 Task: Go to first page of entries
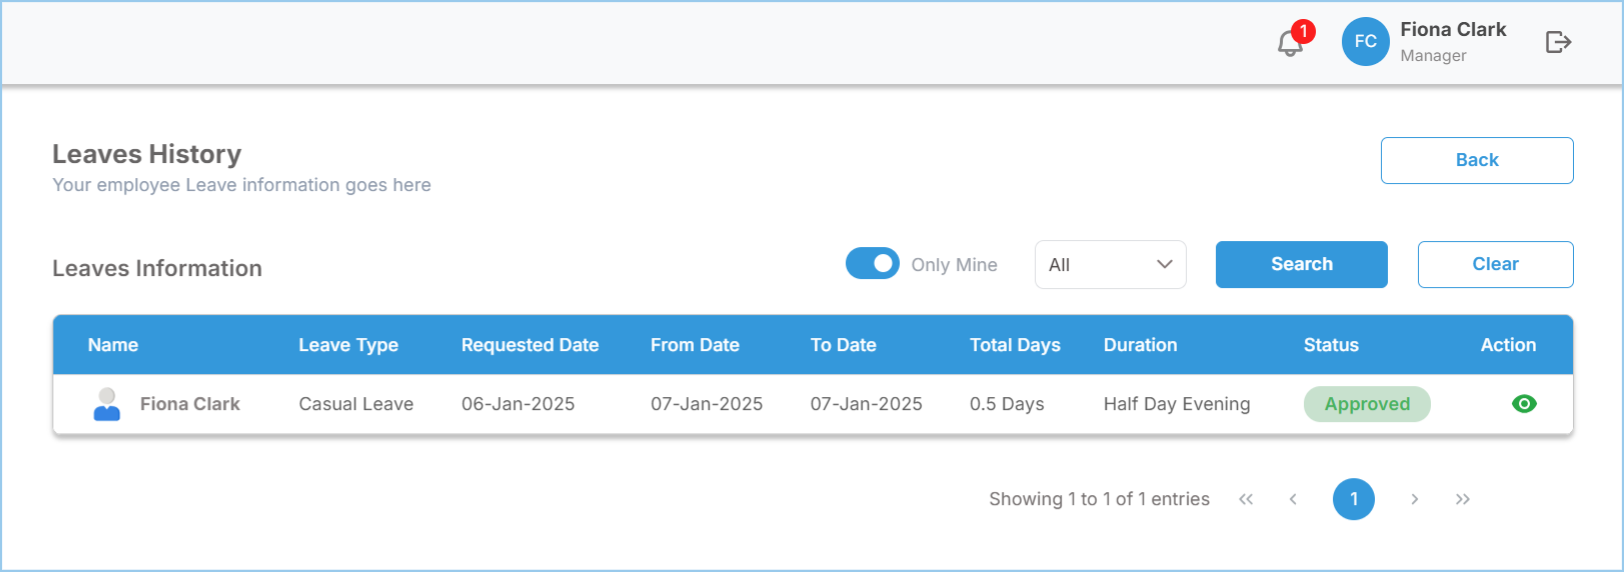tap(1246, 499)
